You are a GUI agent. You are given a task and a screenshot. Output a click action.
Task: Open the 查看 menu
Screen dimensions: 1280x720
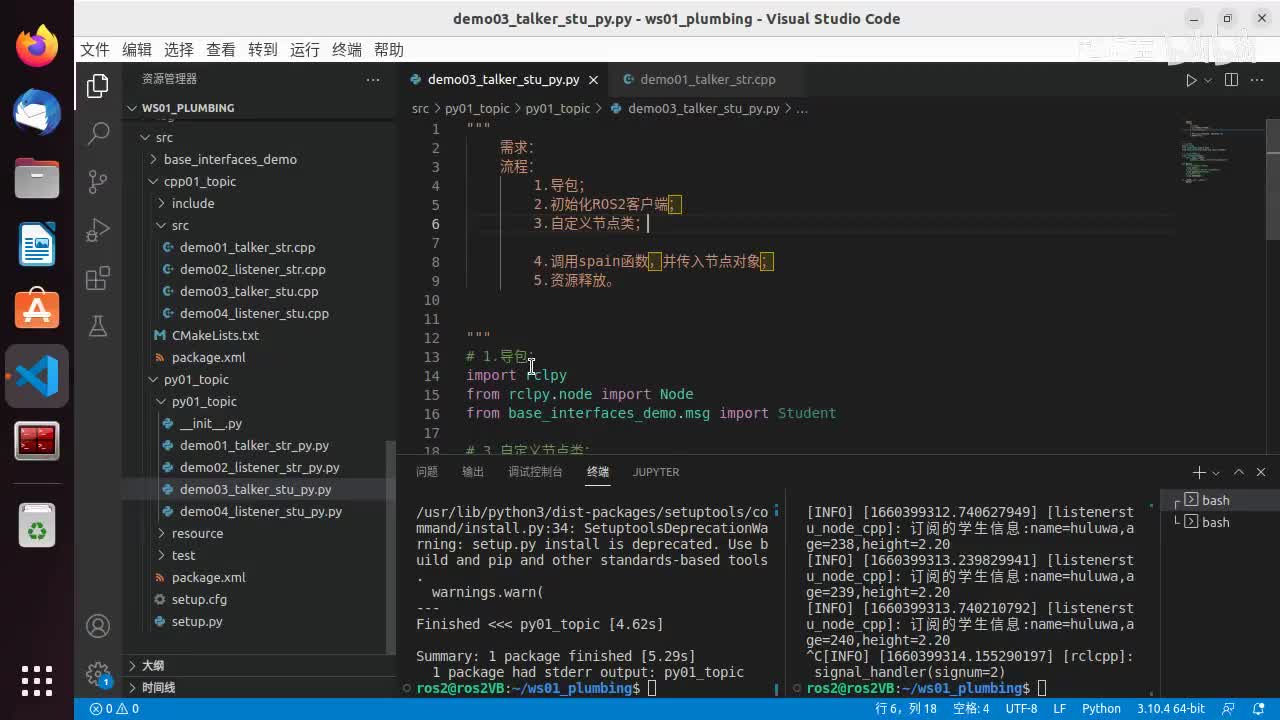click(x=221, y=50)
